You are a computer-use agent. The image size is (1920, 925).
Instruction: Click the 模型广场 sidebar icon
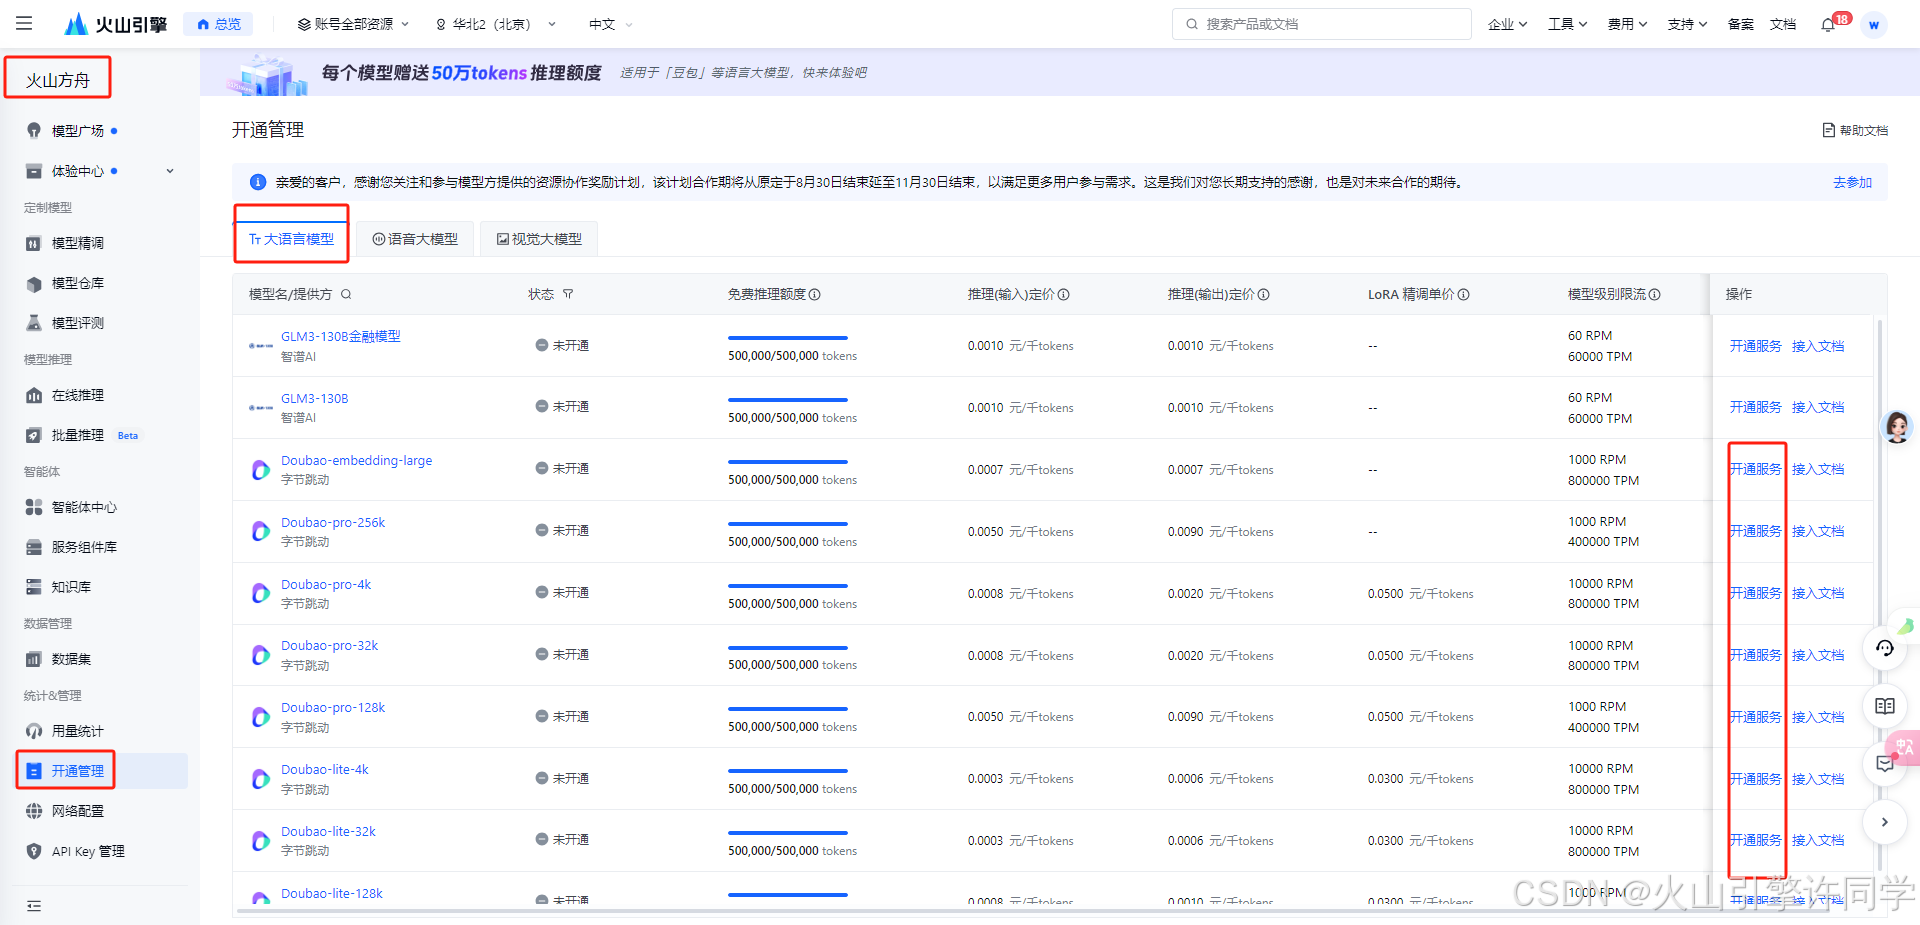pos(34,131)
